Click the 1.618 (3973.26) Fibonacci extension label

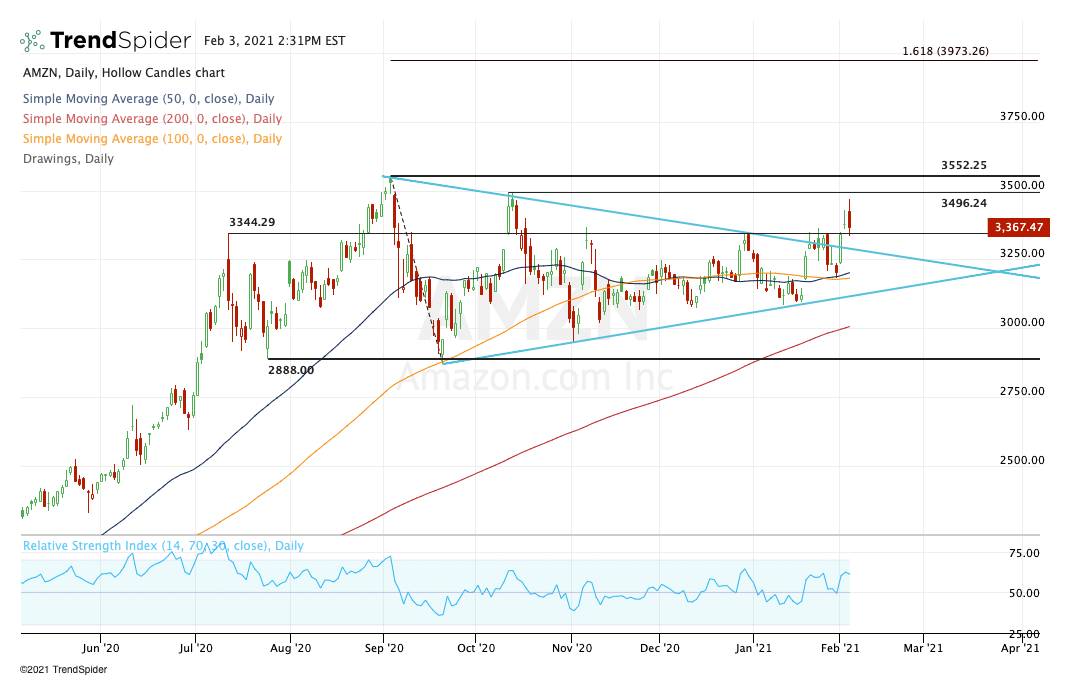pyautogui.click(x=945, y=51)
